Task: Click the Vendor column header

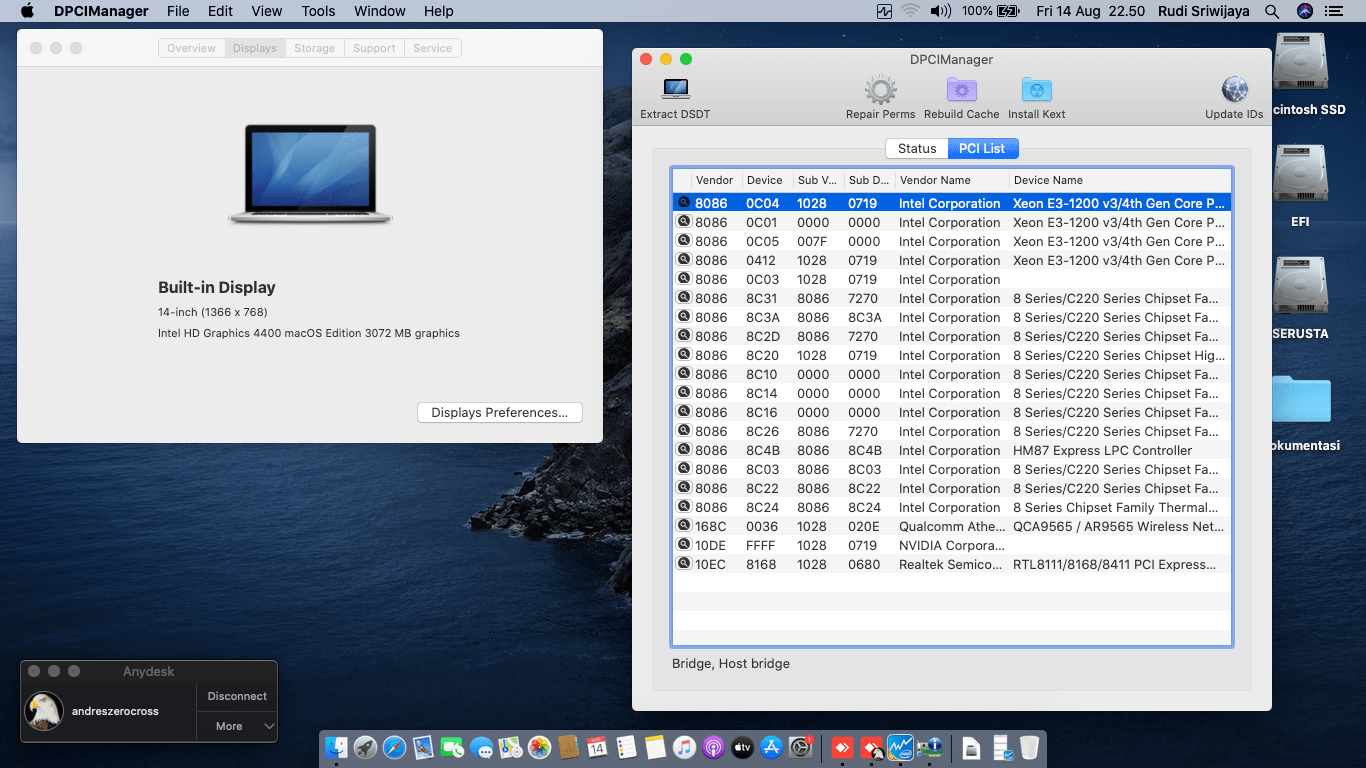Action: click(716, 180)
